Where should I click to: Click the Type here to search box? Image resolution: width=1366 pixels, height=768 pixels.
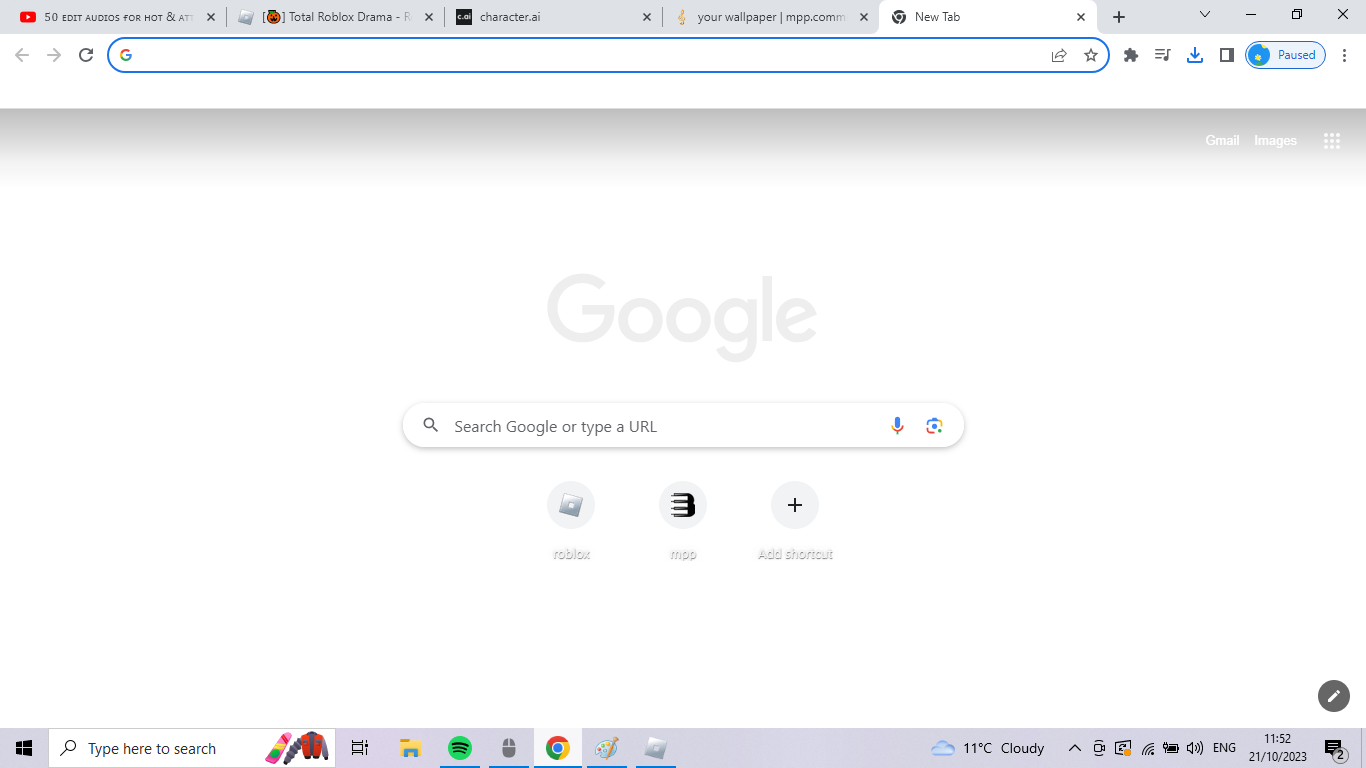192,748
